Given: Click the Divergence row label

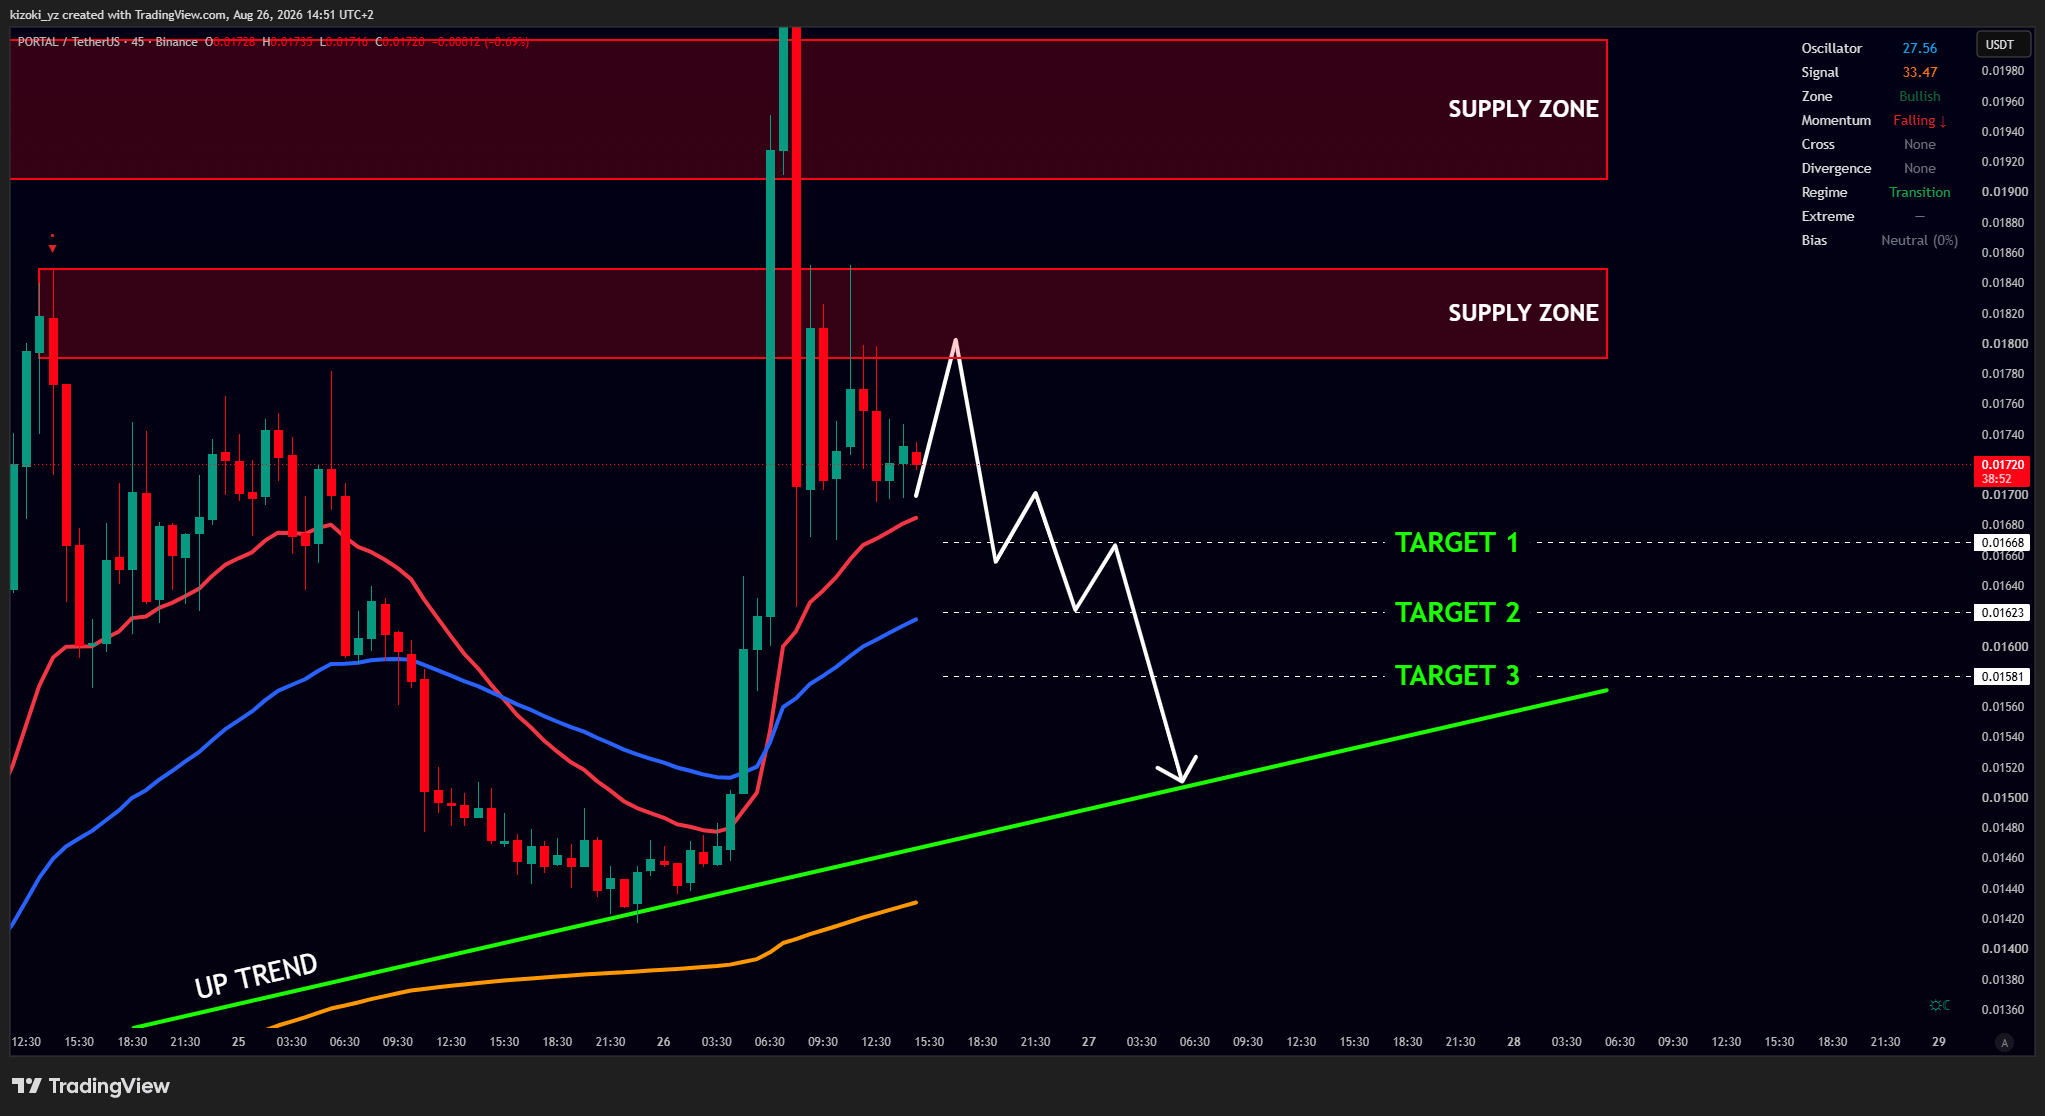Looking at the screenshot, I should click(1836, 168).
